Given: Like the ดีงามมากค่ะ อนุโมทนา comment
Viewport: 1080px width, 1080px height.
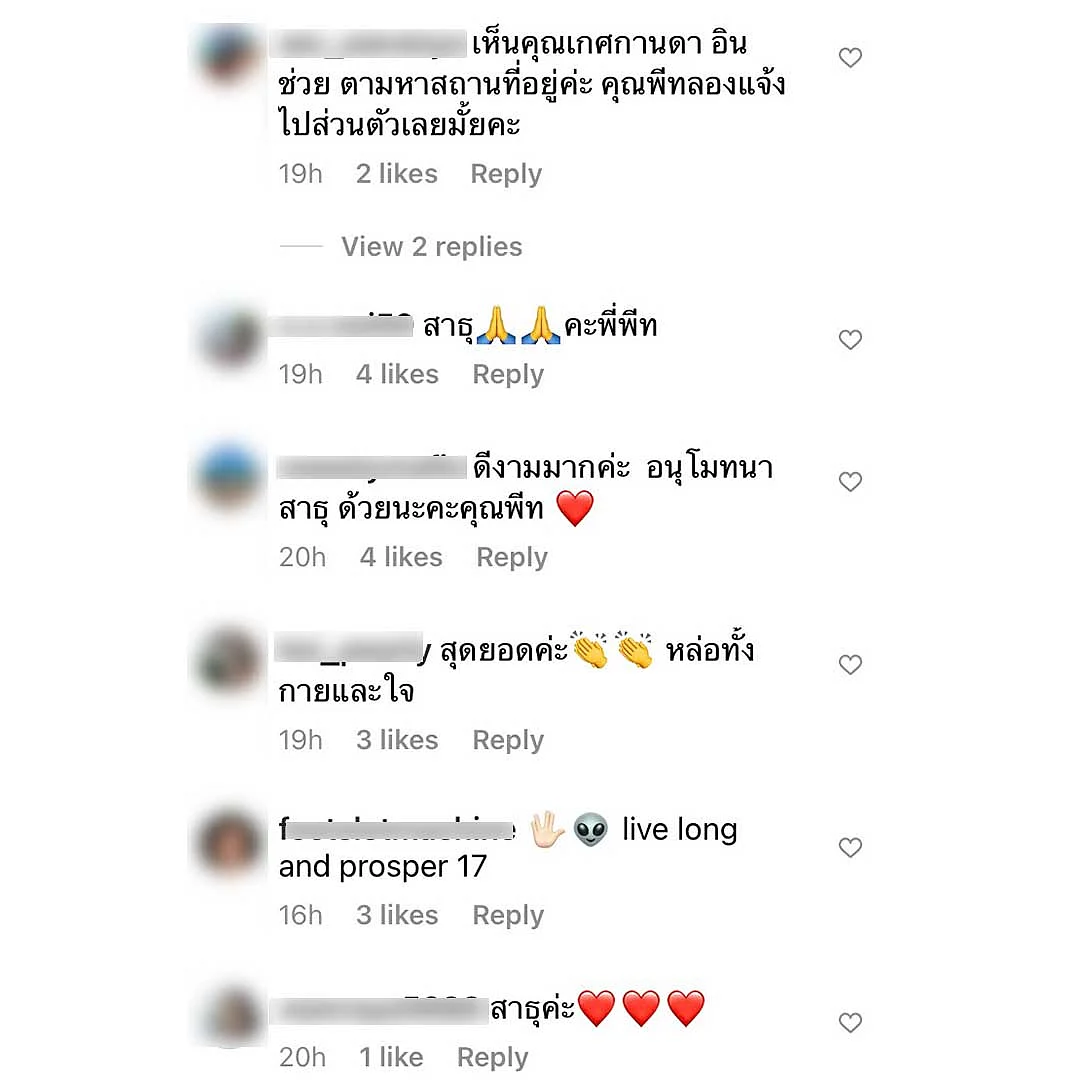Looking at the screenshot, I should (x=850, y=481).
